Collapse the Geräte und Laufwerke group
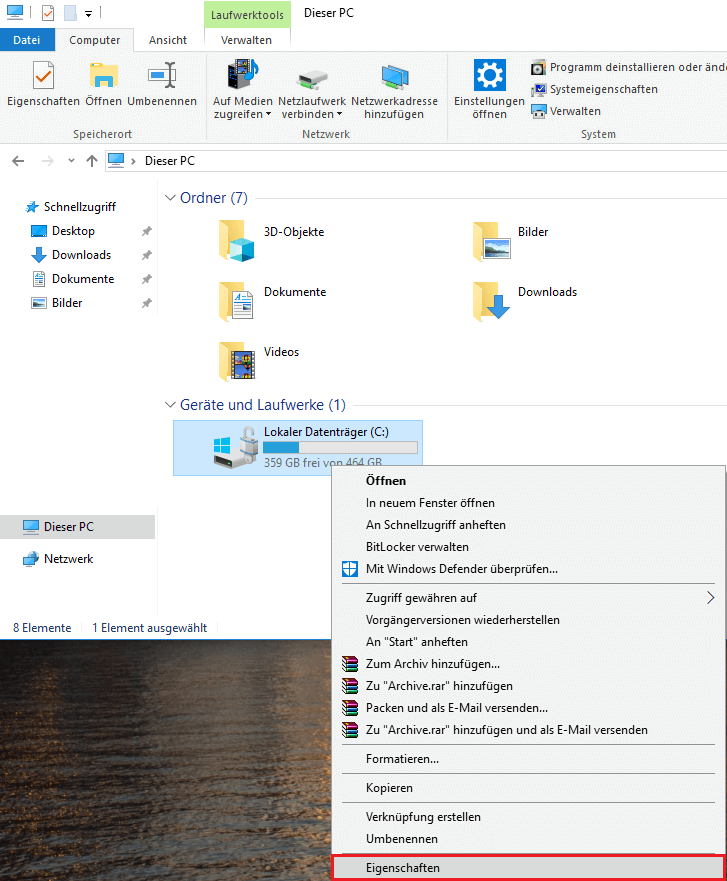The image size is (727, 881). pos(170,405)
